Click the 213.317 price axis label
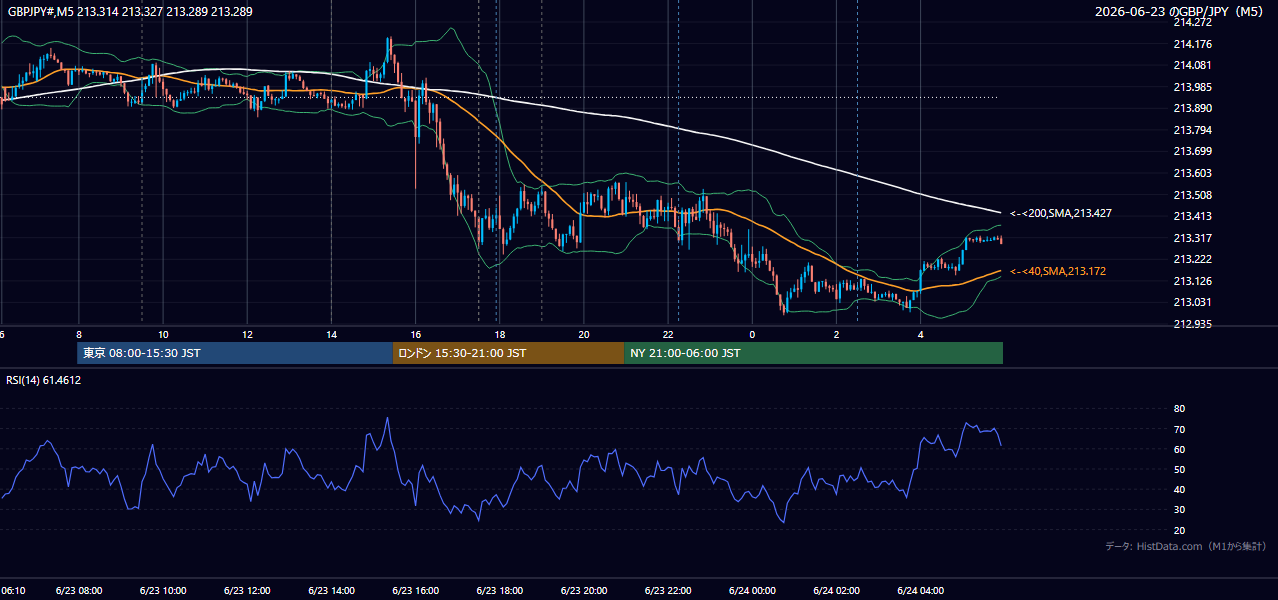Viewport: 1278px width, 600px height. (x=1192, y=238)
